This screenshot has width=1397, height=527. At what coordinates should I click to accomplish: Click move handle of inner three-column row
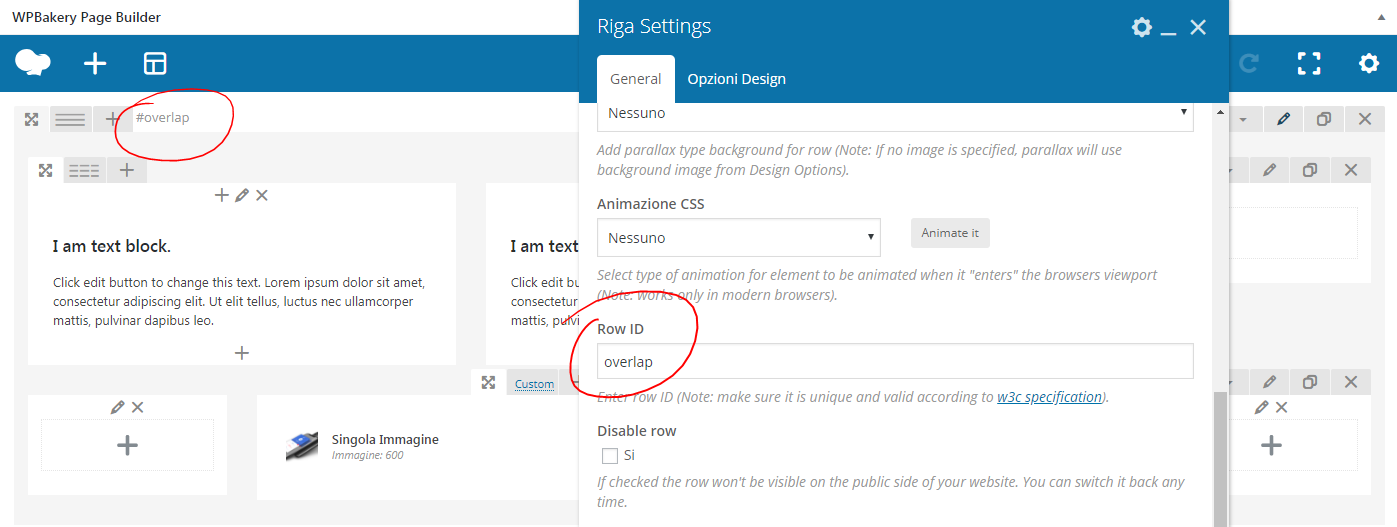tap(45, 170)
